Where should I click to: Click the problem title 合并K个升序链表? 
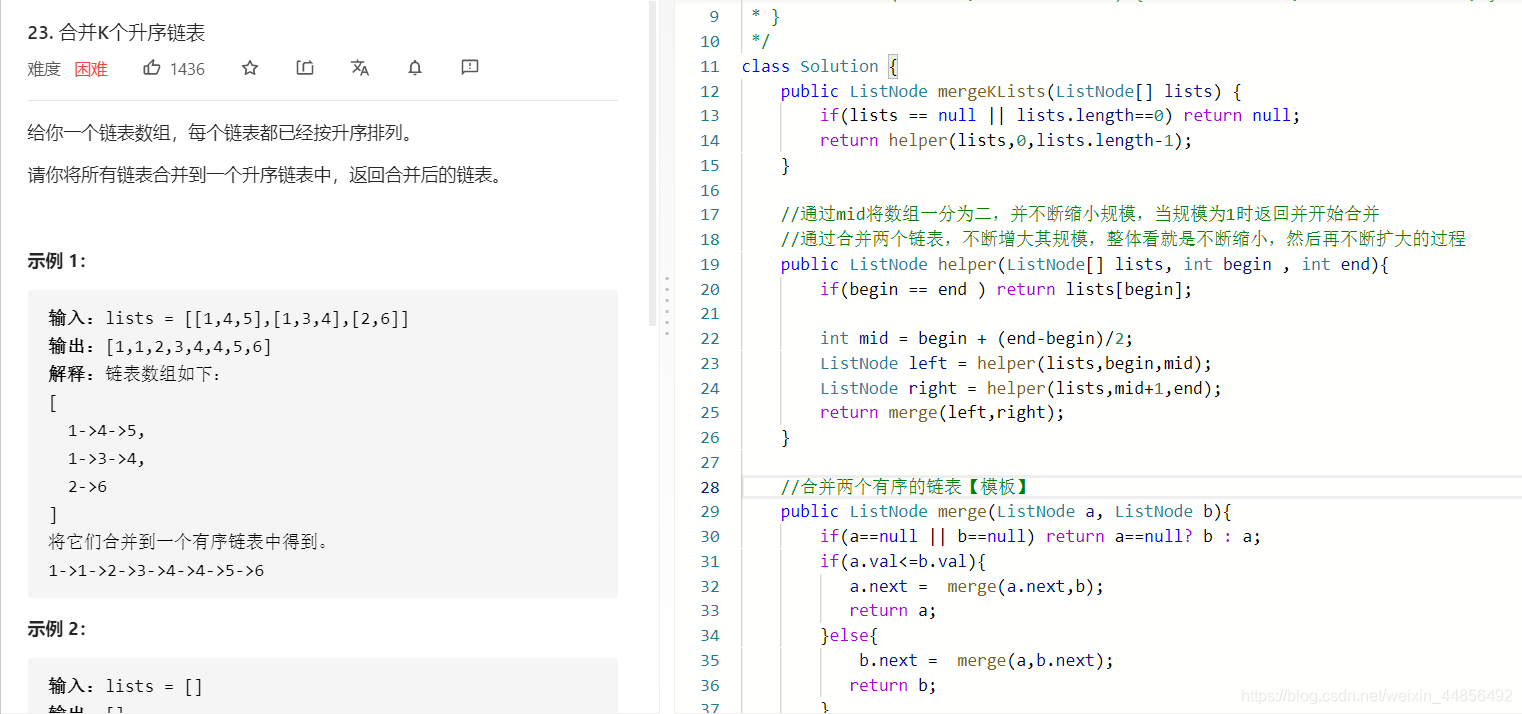click(x=116, y=33)
